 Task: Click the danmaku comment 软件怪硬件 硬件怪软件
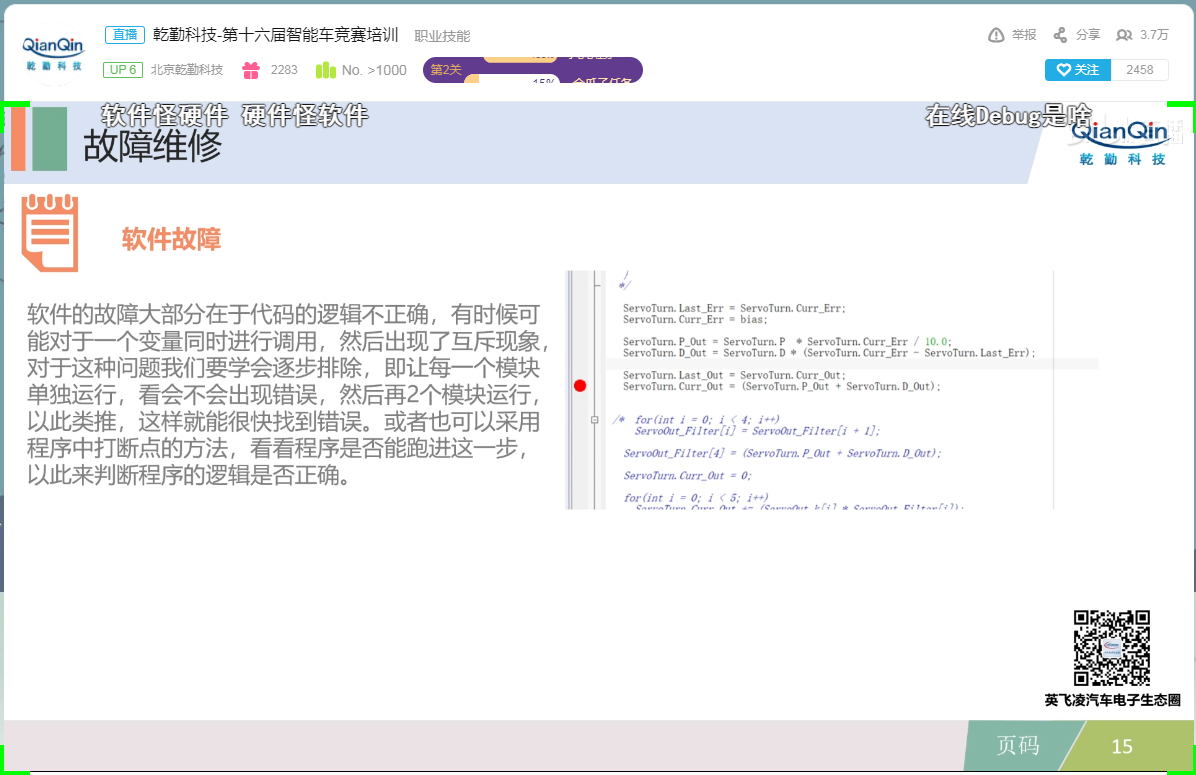coord(235,115)
